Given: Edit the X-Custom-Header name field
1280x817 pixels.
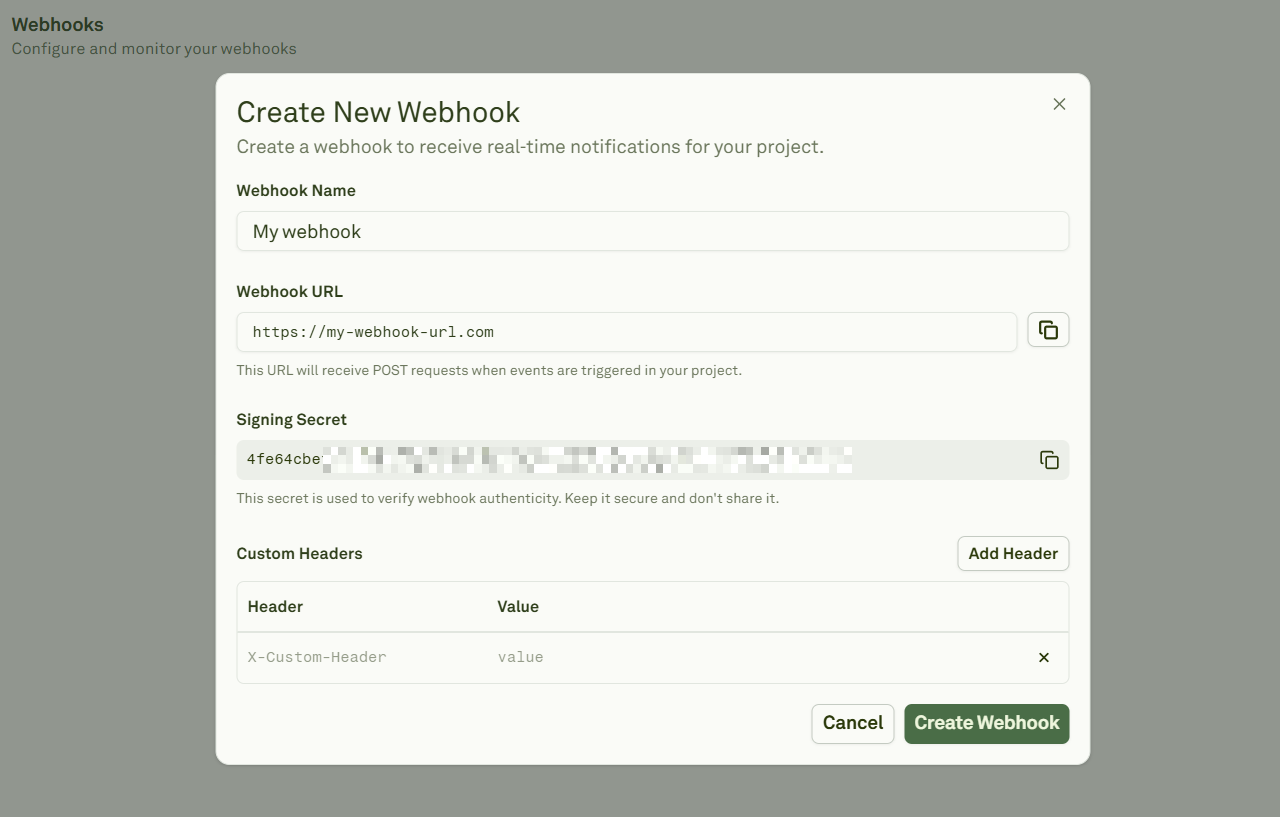Looking at the screenshot, I should click(x=316, y=657).
